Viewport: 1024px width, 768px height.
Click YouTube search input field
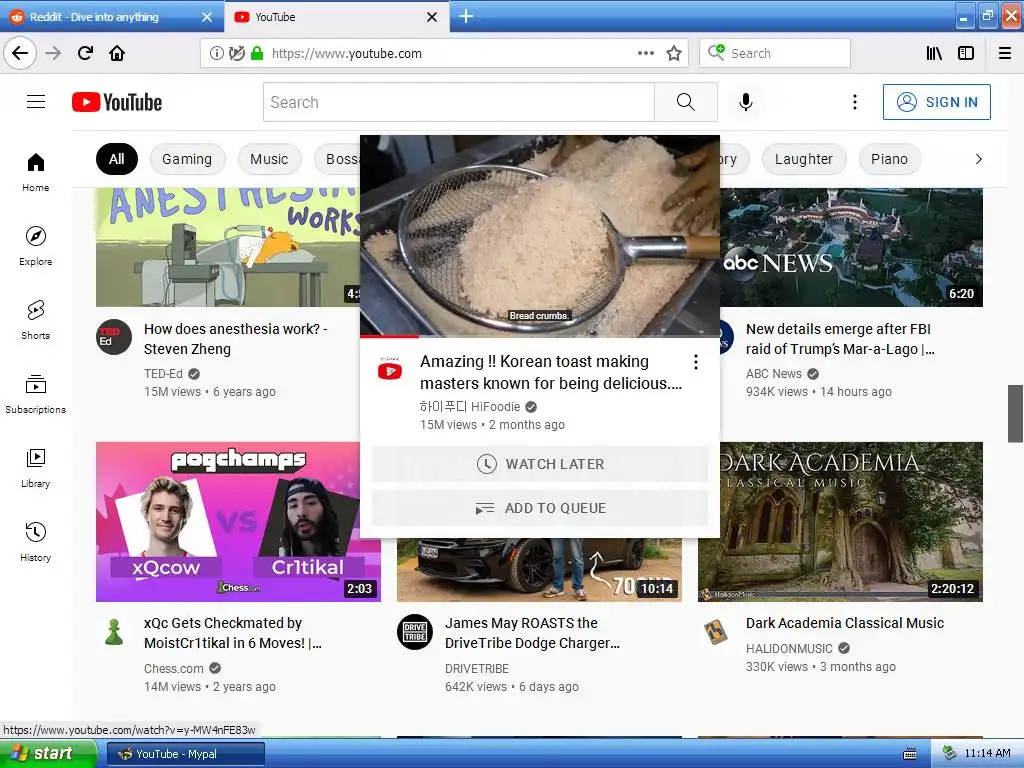(458, 102)
